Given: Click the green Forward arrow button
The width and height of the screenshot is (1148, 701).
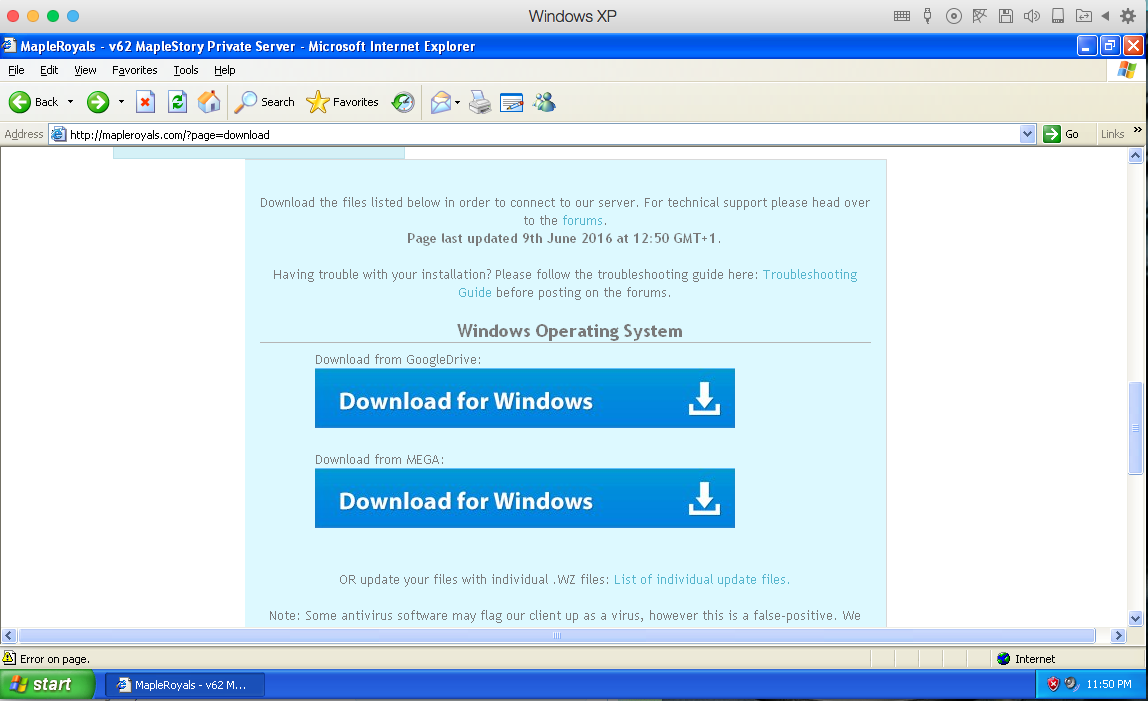Looking at the screenshot, I should (x=98, y=102).
